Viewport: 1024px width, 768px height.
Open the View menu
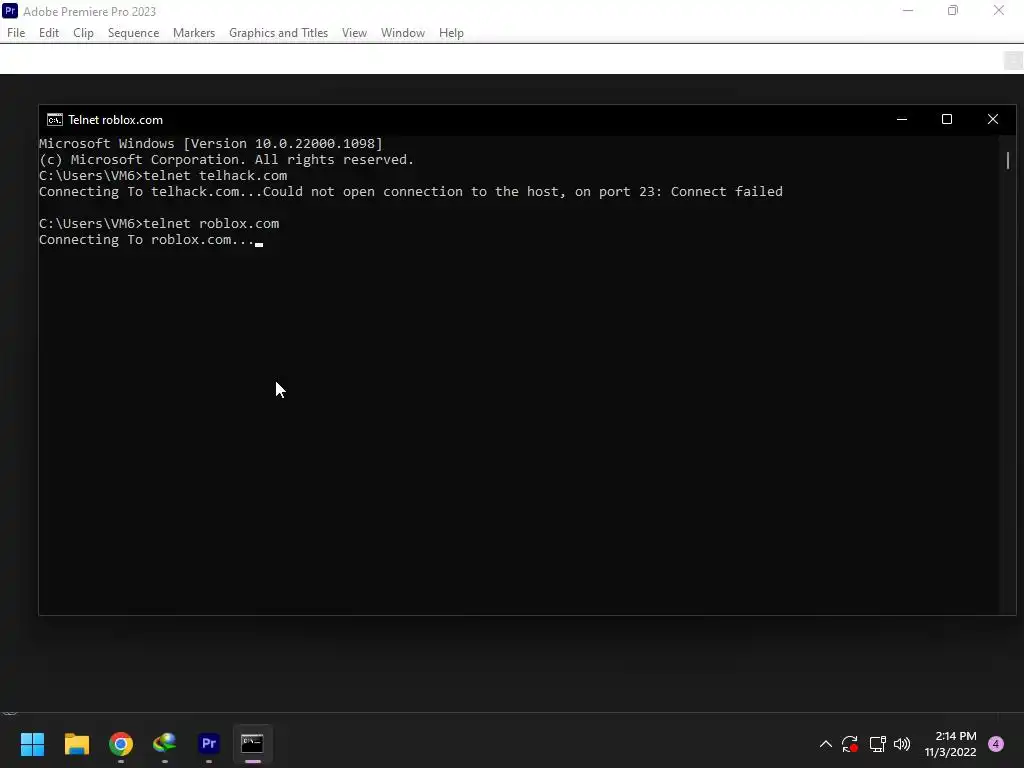click(x=354, y=33)
